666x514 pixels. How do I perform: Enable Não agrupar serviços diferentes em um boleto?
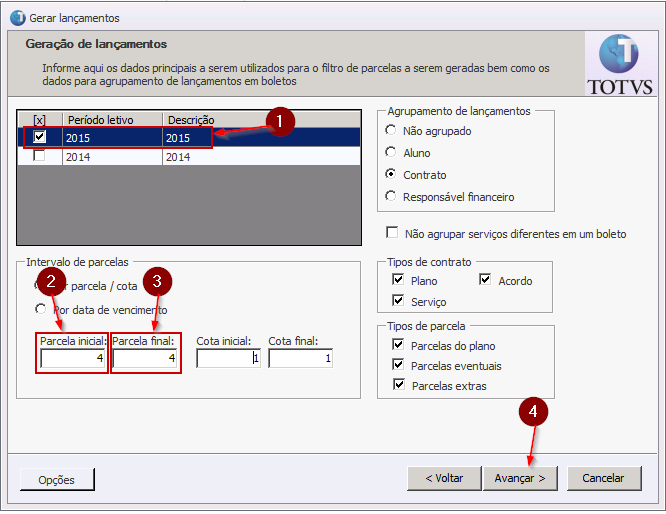click(x=393, y=234)
